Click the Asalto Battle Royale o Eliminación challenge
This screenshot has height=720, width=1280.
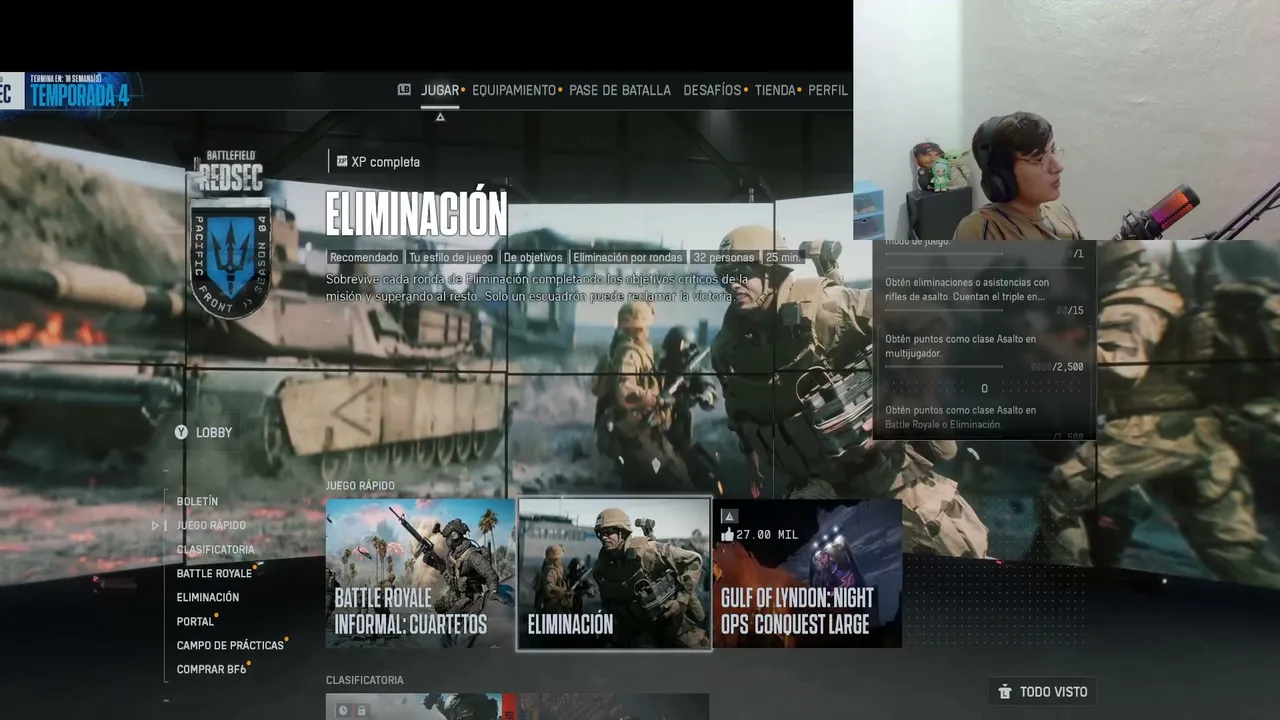coord(961,417)
